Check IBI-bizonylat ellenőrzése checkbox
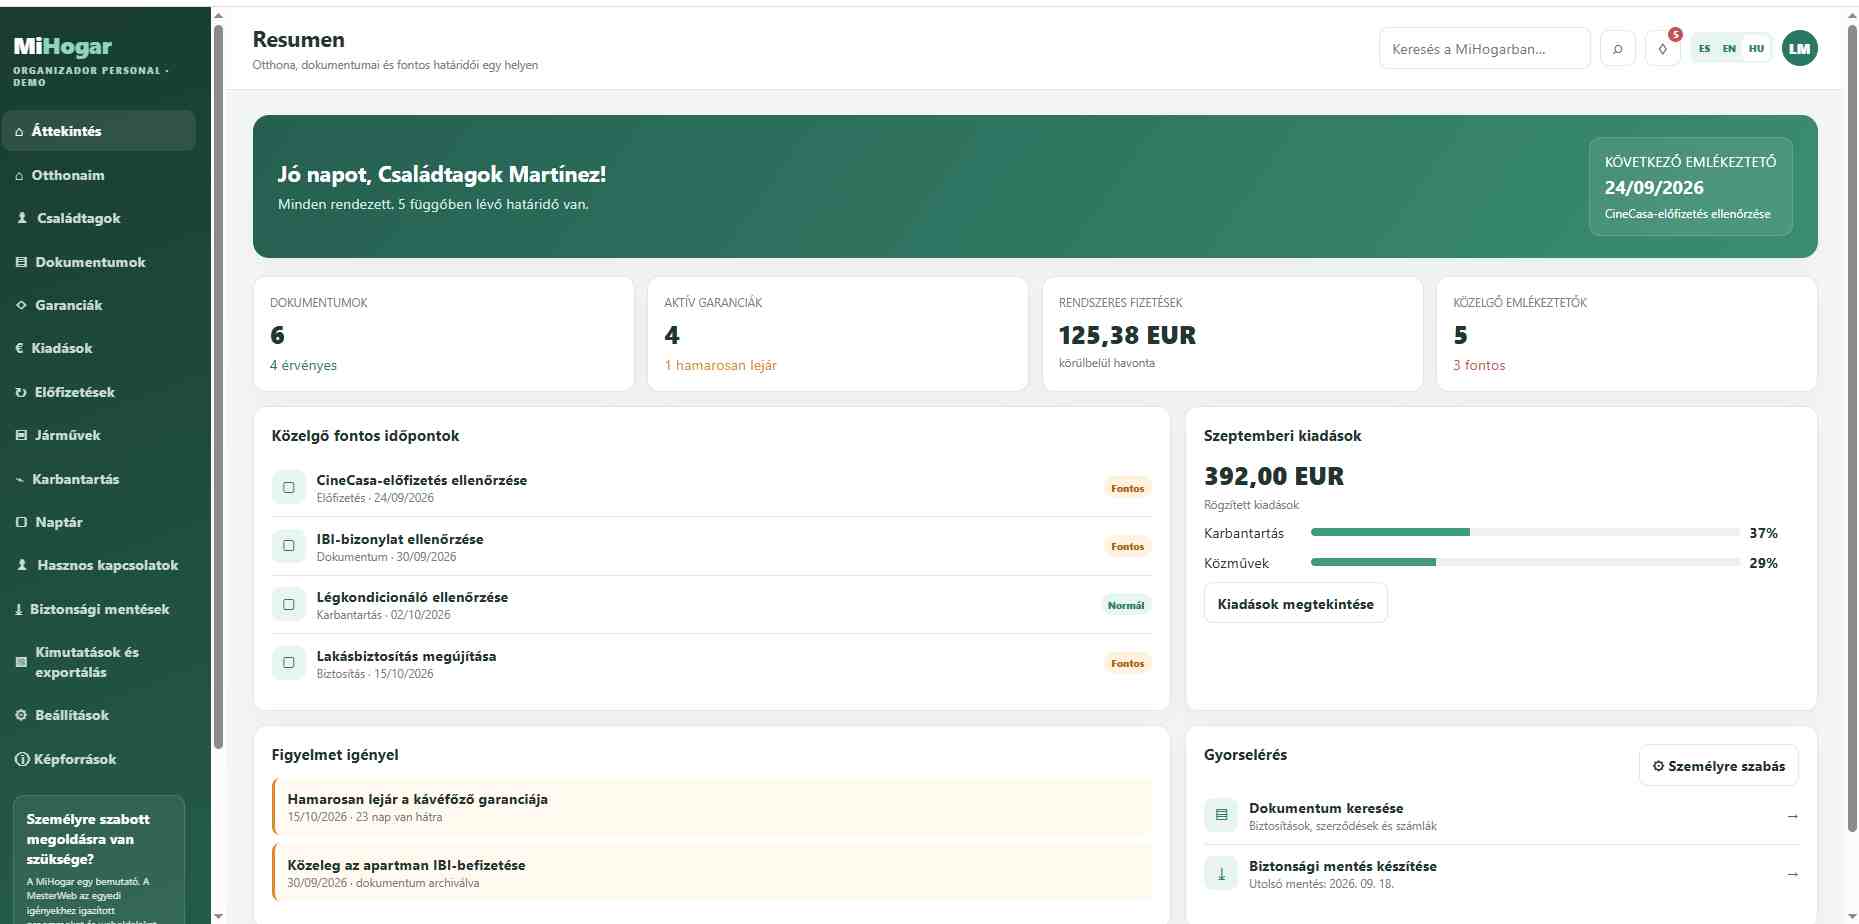1859x924 pixels. [289, 546]
